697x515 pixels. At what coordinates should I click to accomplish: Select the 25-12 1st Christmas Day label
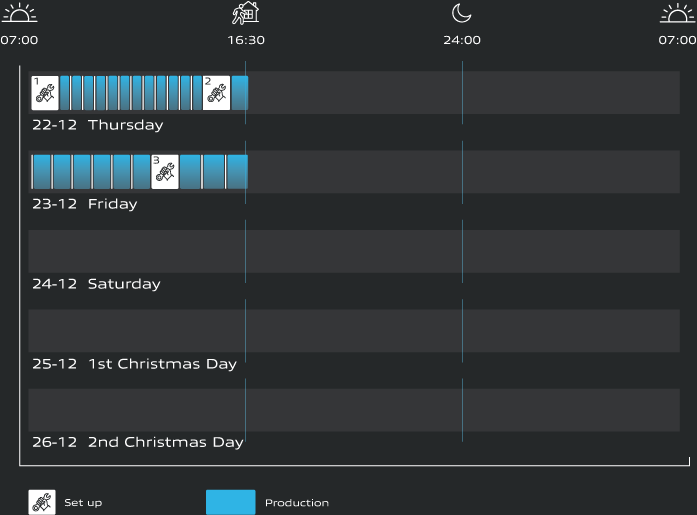[134, 364]
